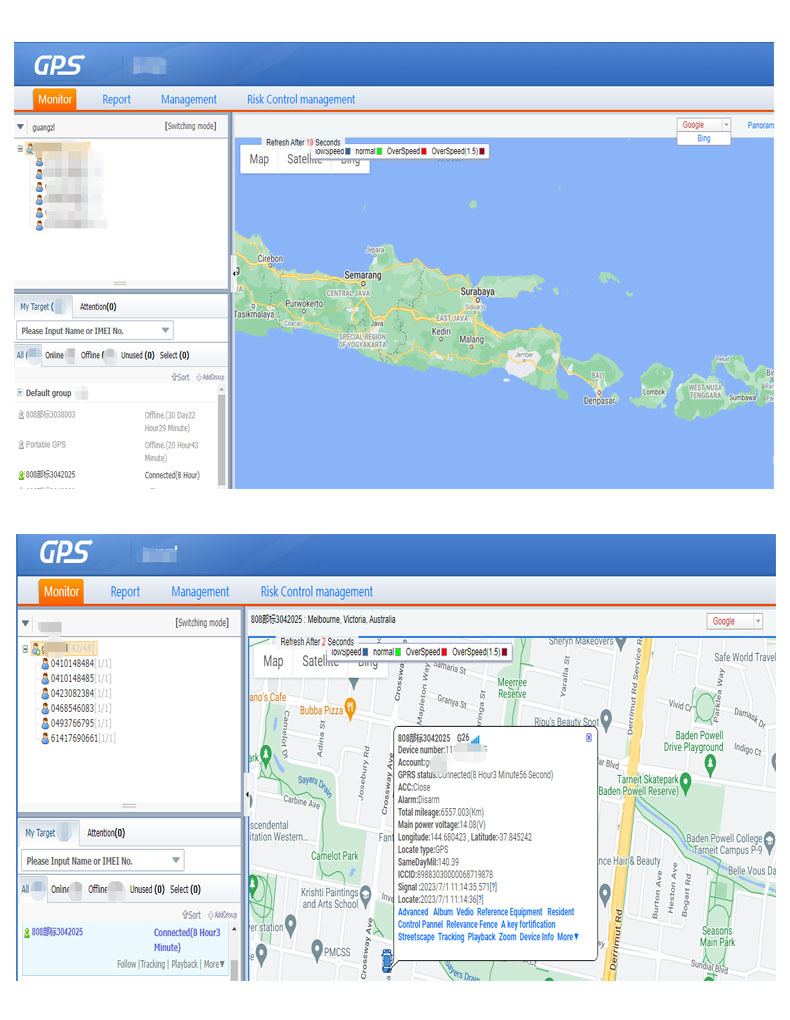Click the G26 signal strength bars icon
Viewport: 790px width, 1020px height.
[x=476, y=739]
